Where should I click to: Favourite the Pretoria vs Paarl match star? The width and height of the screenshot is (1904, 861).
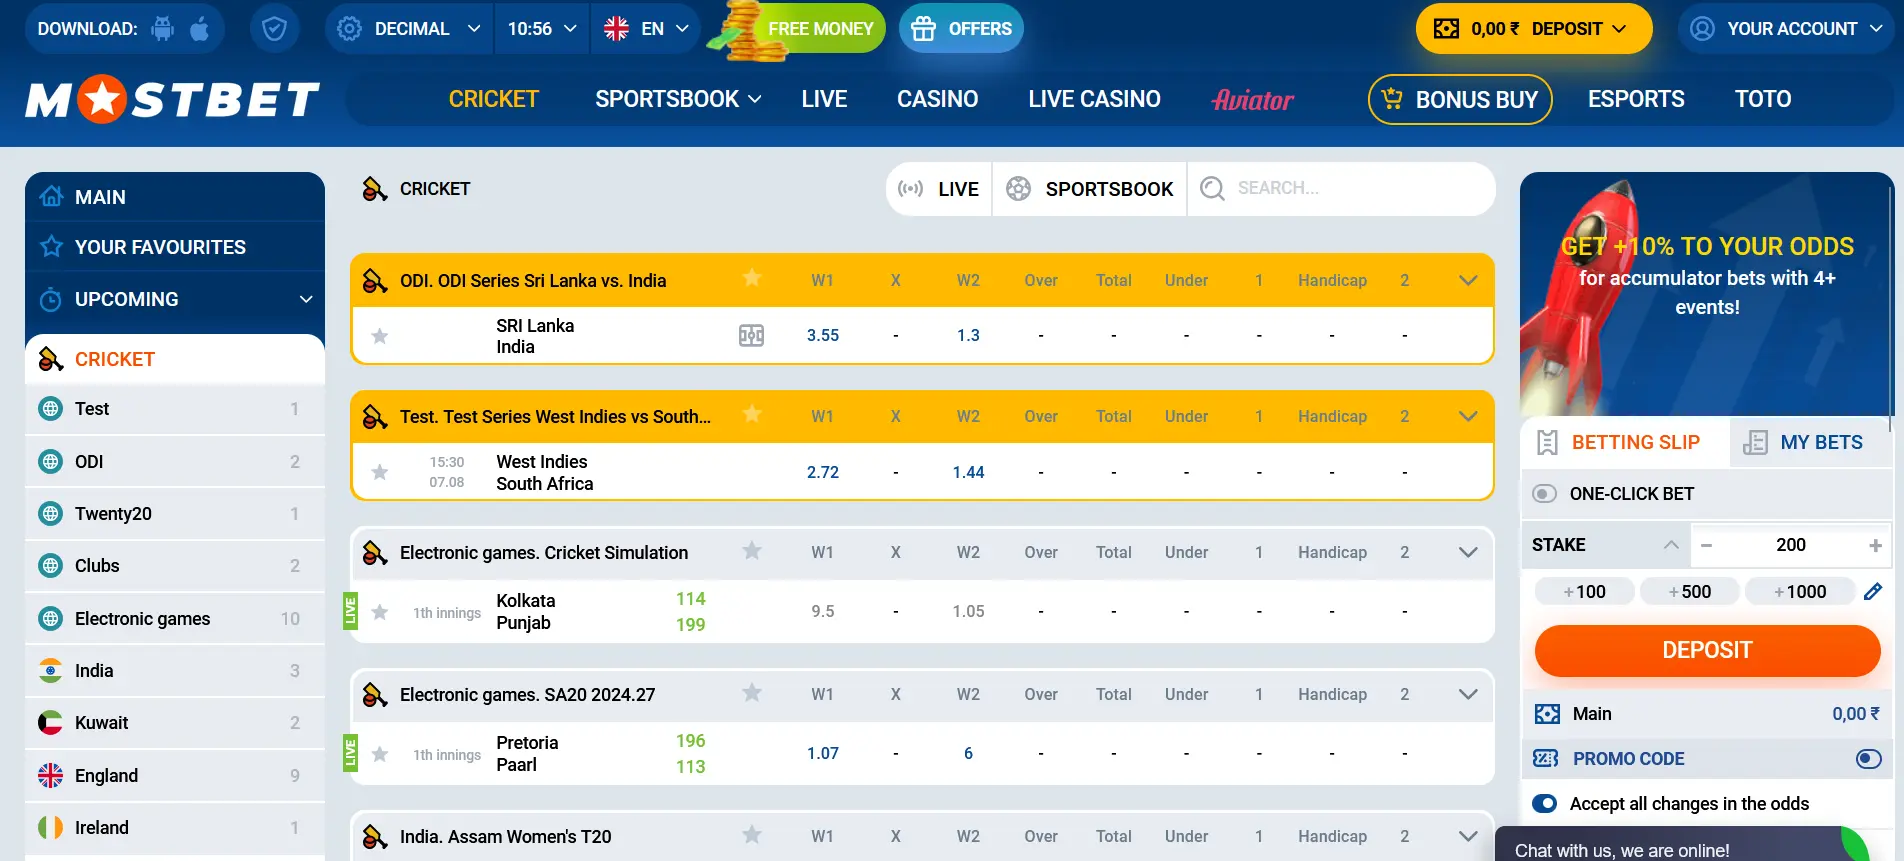coord(380,754)
